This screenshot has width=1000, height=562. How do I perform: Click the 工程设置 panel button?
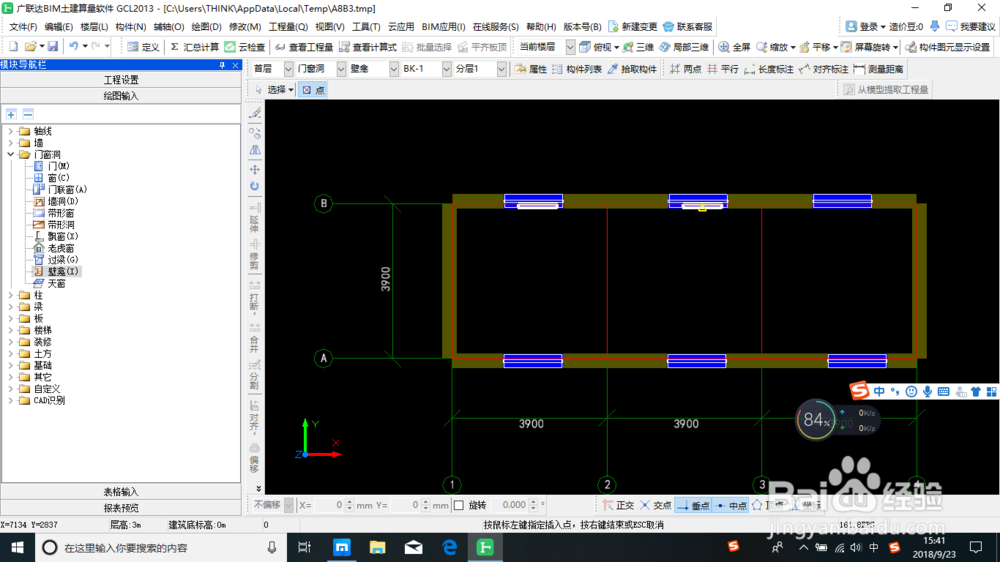point(121,80)
